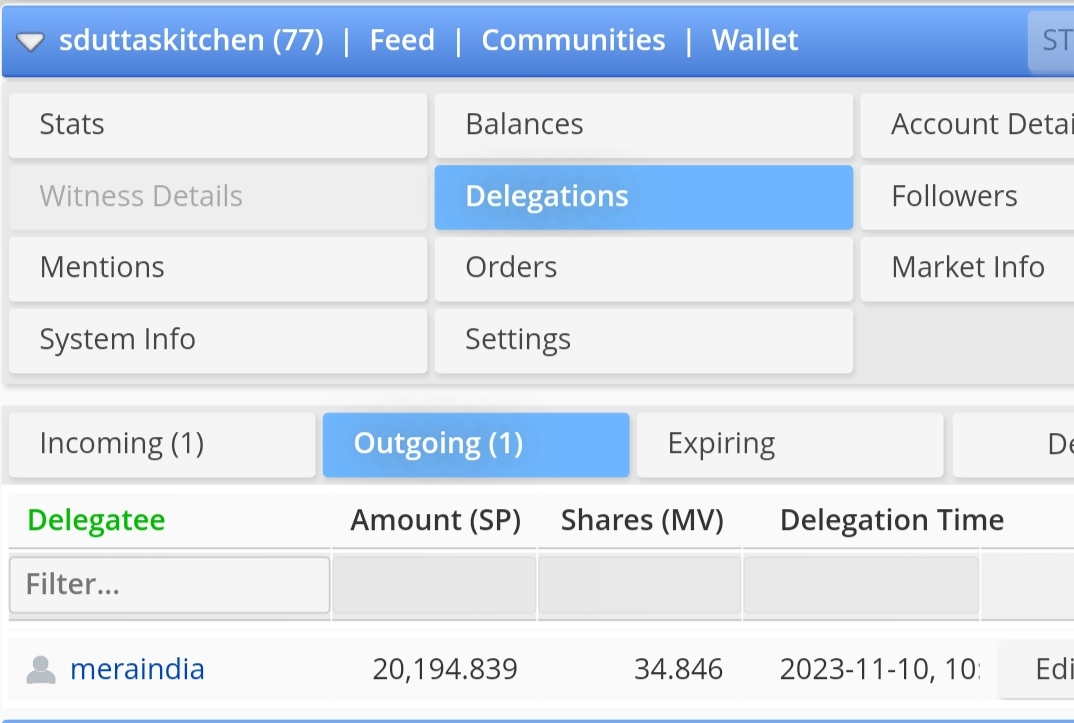Expand the account dropdown triangle icon
This screenshot has width=1074, height=723.
[x=30, y=42]
